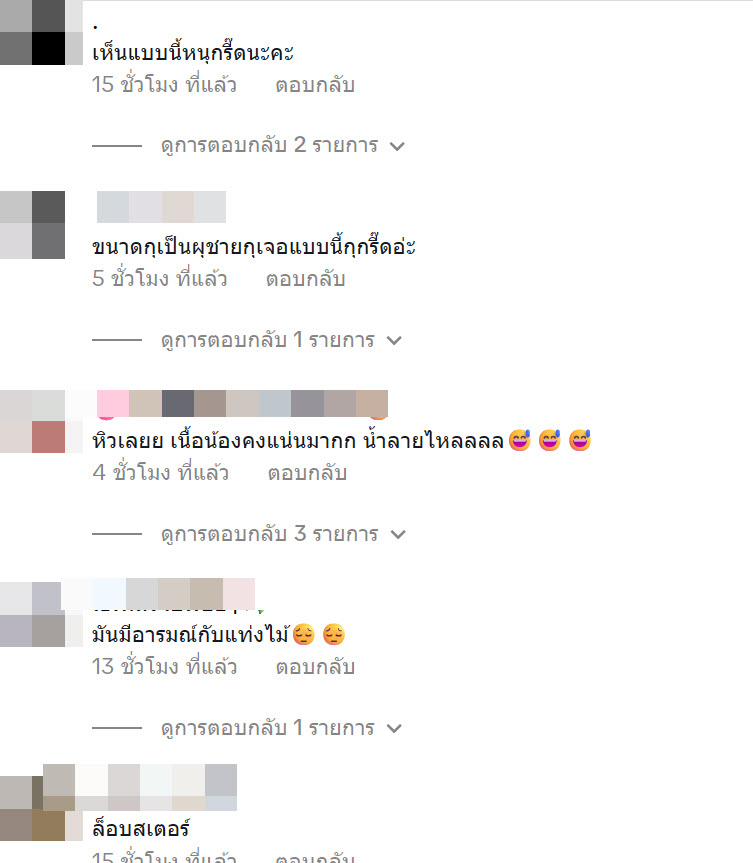Open avatar of หิวเลยย commenter

[x=32, y=422]
